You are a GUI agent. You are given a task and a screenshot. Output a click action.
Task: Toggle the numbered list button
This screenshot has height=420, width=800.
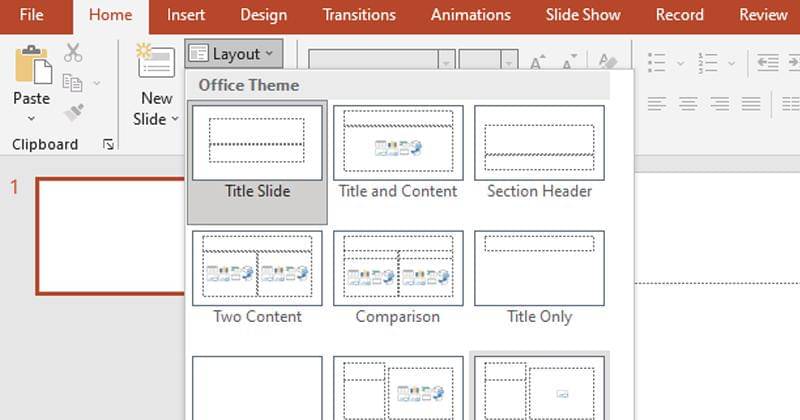[707, 63]
